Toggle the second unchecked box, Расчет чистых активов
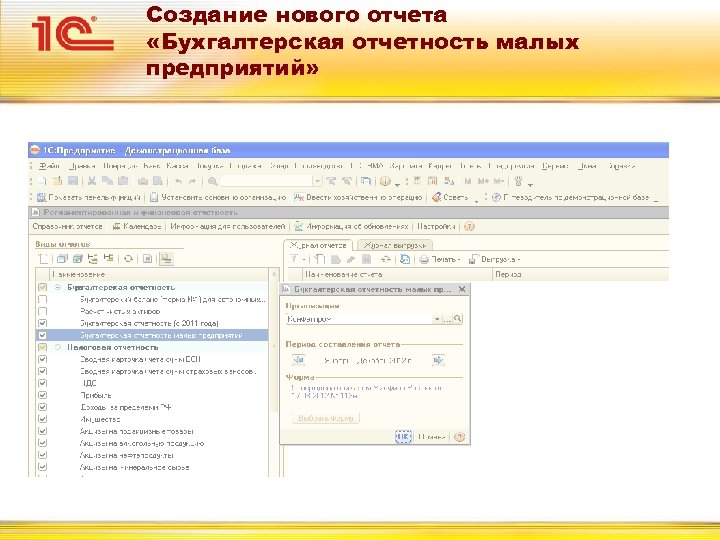 42,311
